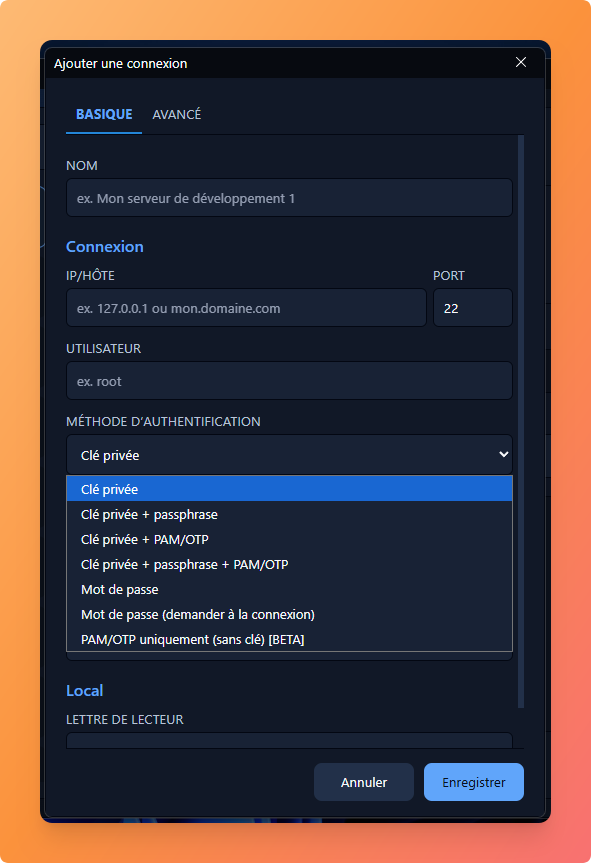The image size is (591, 863).
Task: Pick Clé privée + PAM/OTP option
Action: click(x=289, y=539)
